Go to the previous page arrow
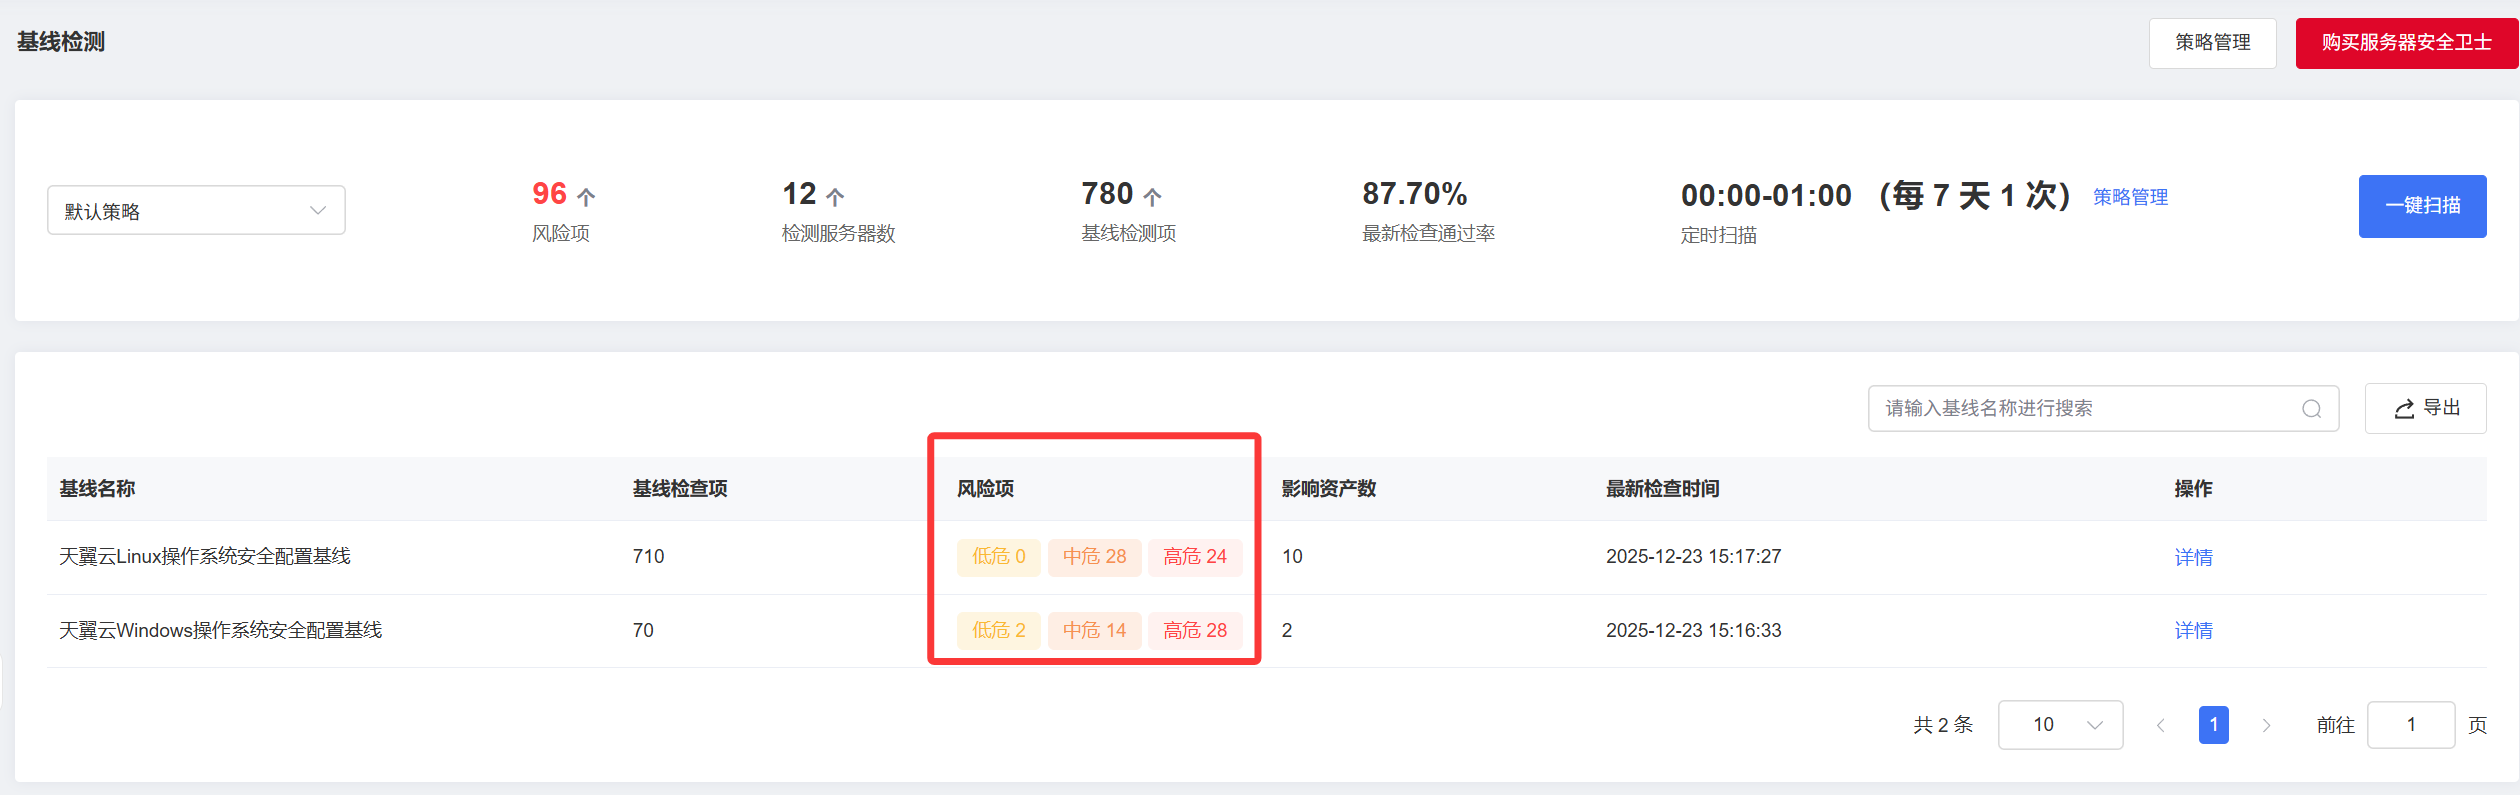 (x=2160, y=725)
